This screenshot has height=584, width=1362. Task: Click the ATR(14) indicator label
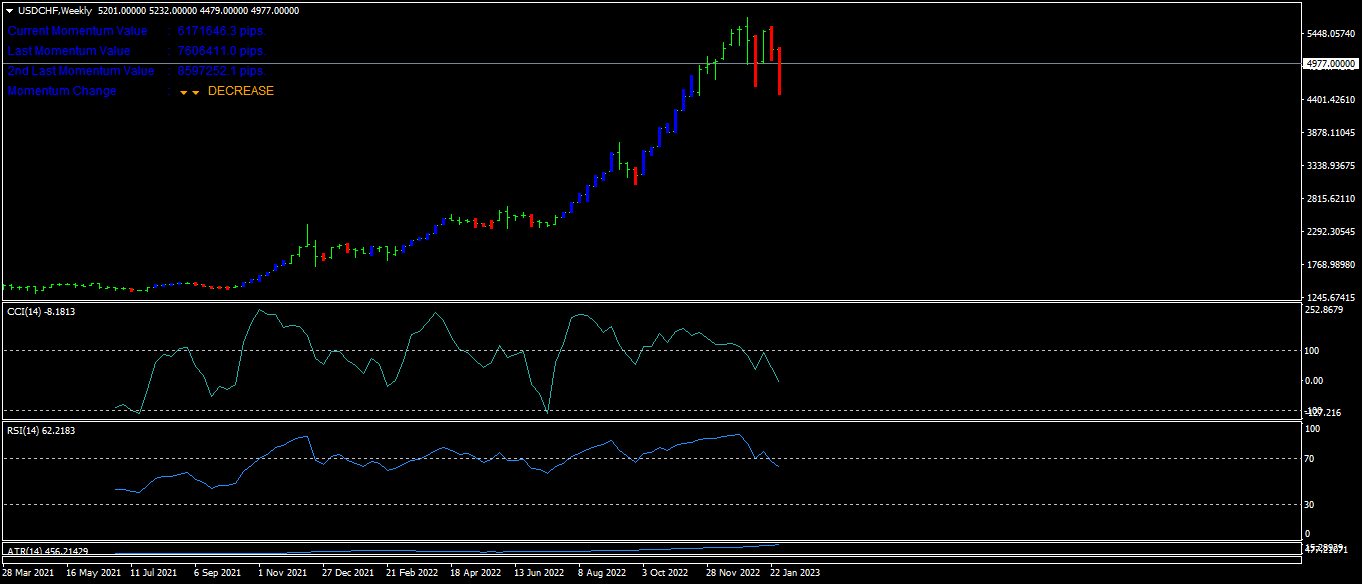[x=47, y=551]
